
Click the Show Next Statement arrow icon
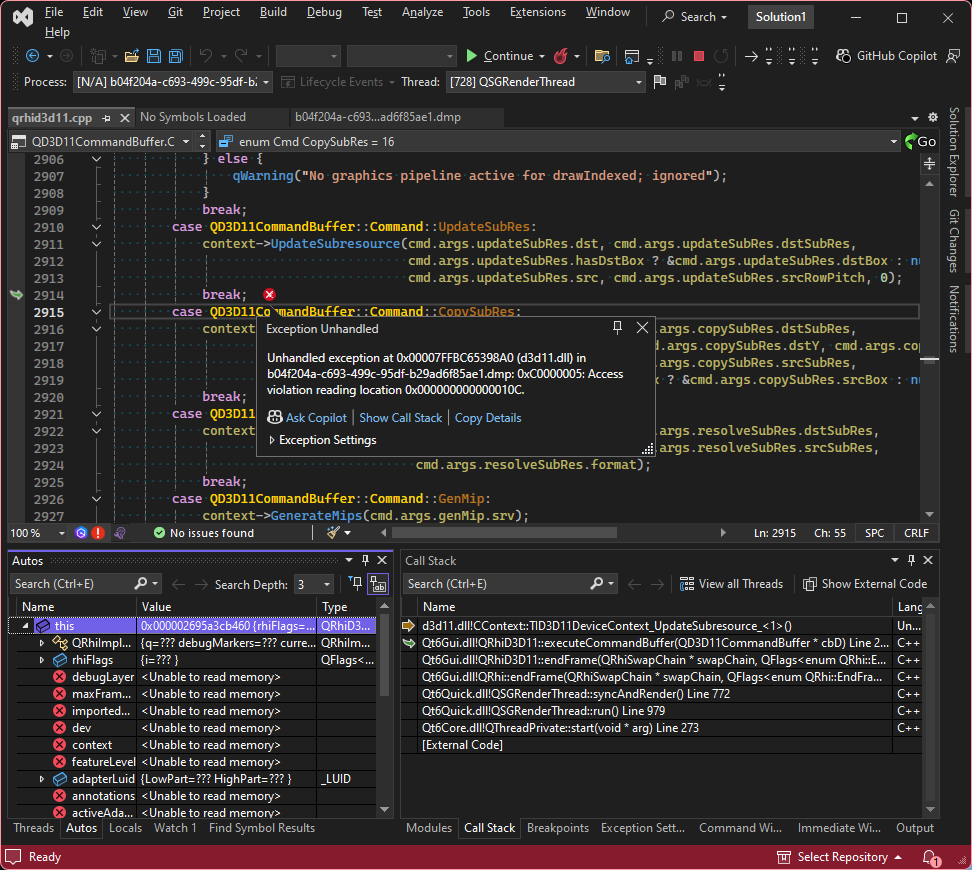751,56
